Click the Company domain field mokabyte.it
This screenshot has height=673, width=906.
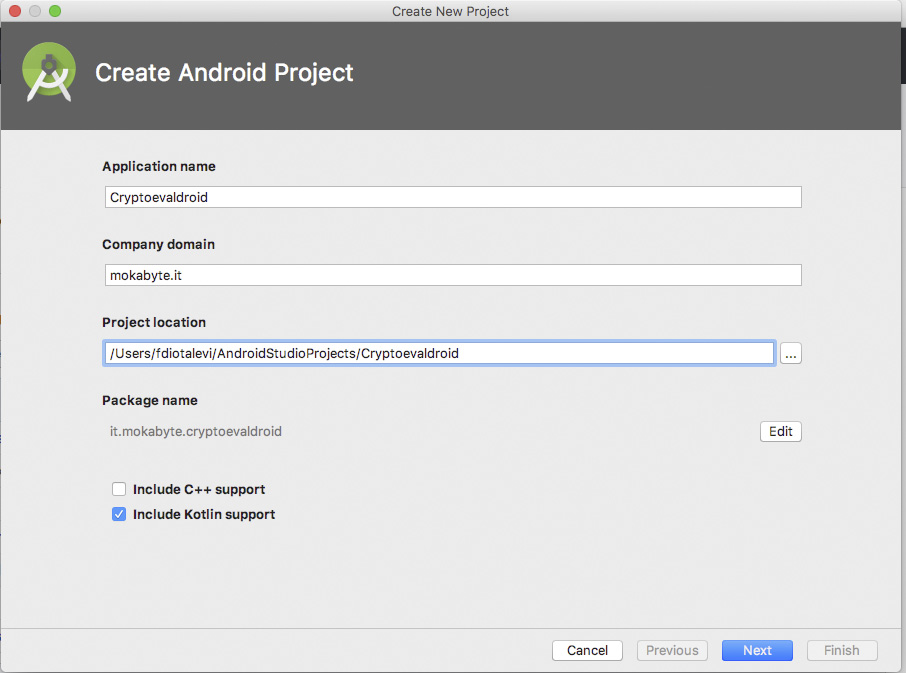point(453,275)
